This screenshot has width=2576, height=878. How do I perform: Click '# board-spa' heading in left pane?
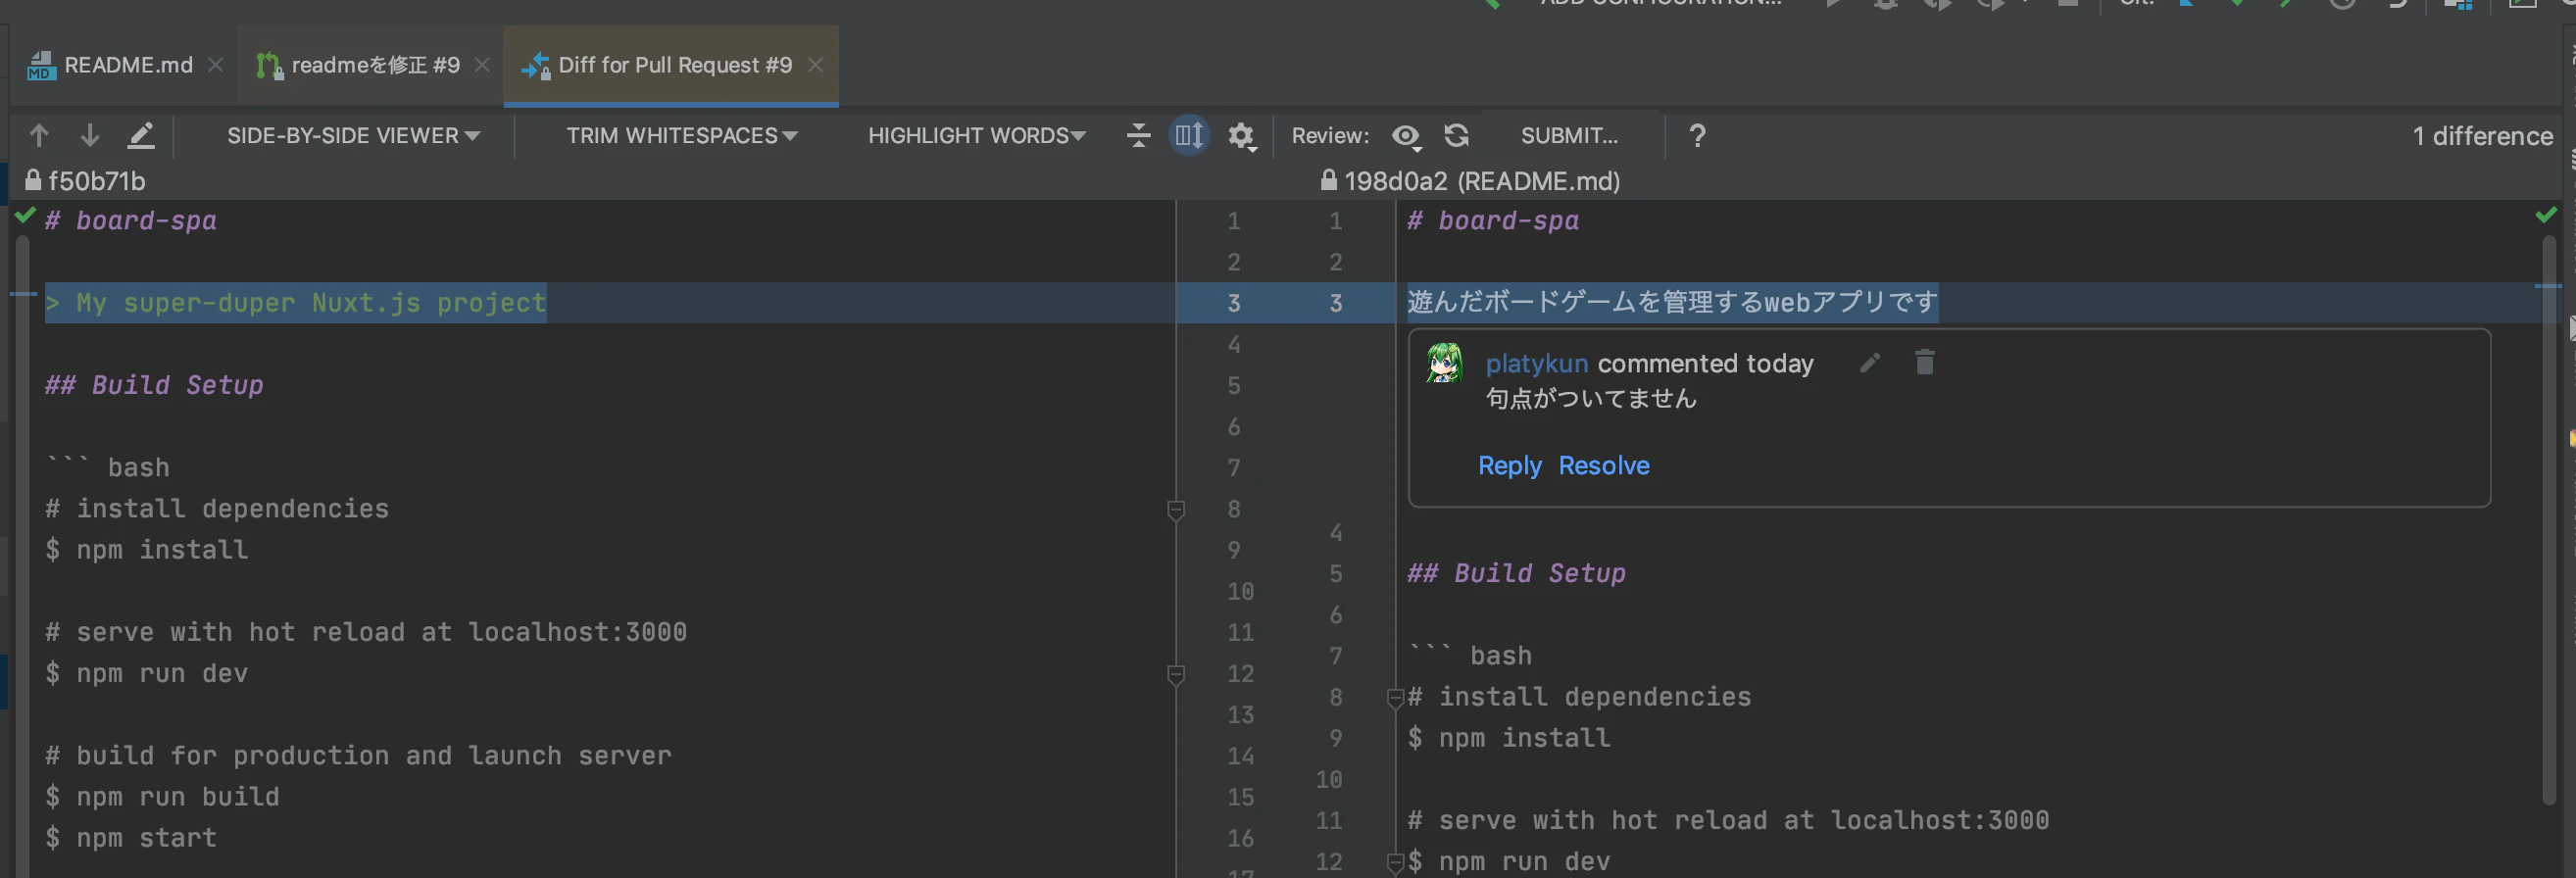130,220
